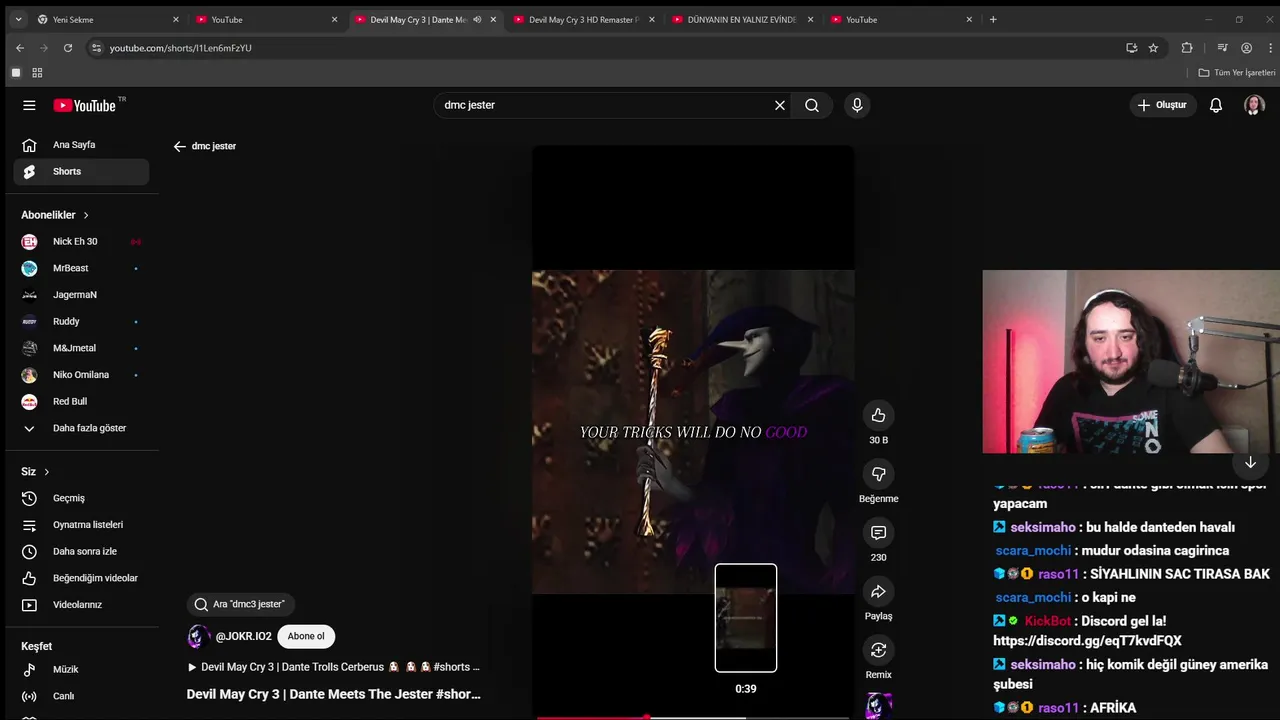This screenshot has width=1280, height=720.
Task: Click the 0:39 seek preview thumbnail
Action: pos(746,618)
